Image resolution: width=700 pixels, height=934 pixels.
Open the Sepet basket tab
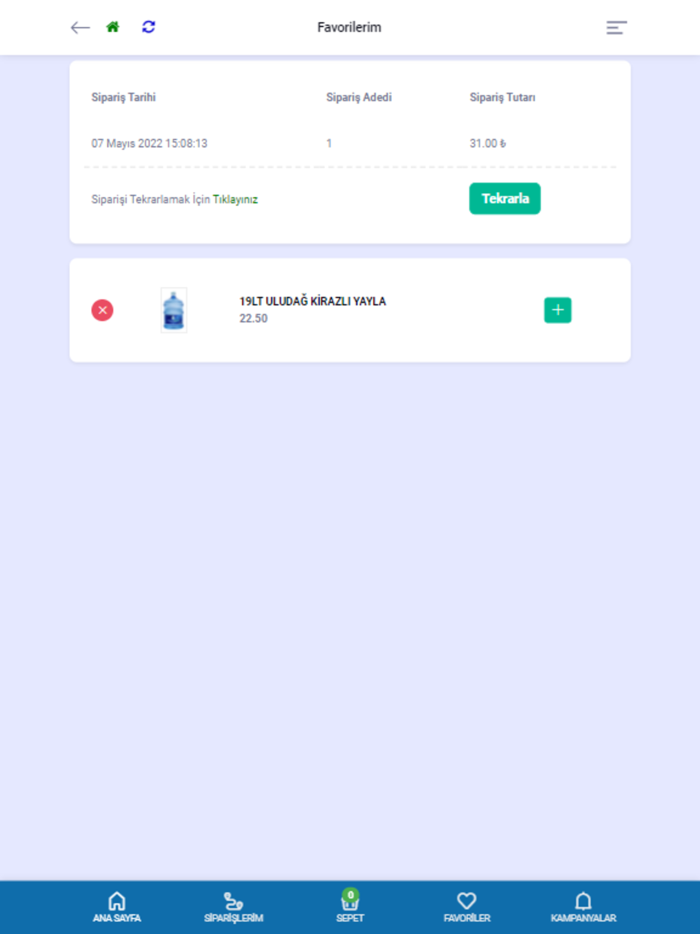[x=350, y=907]
